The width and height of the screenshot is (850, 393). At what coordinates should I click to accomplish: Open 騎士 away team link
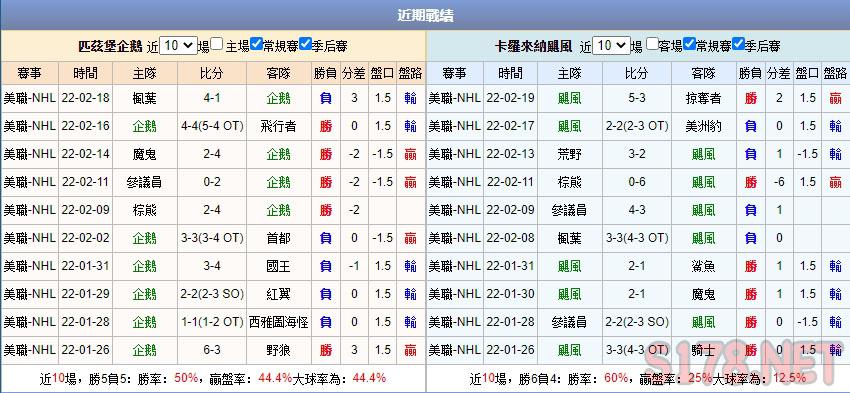click(x=704, y=350)
